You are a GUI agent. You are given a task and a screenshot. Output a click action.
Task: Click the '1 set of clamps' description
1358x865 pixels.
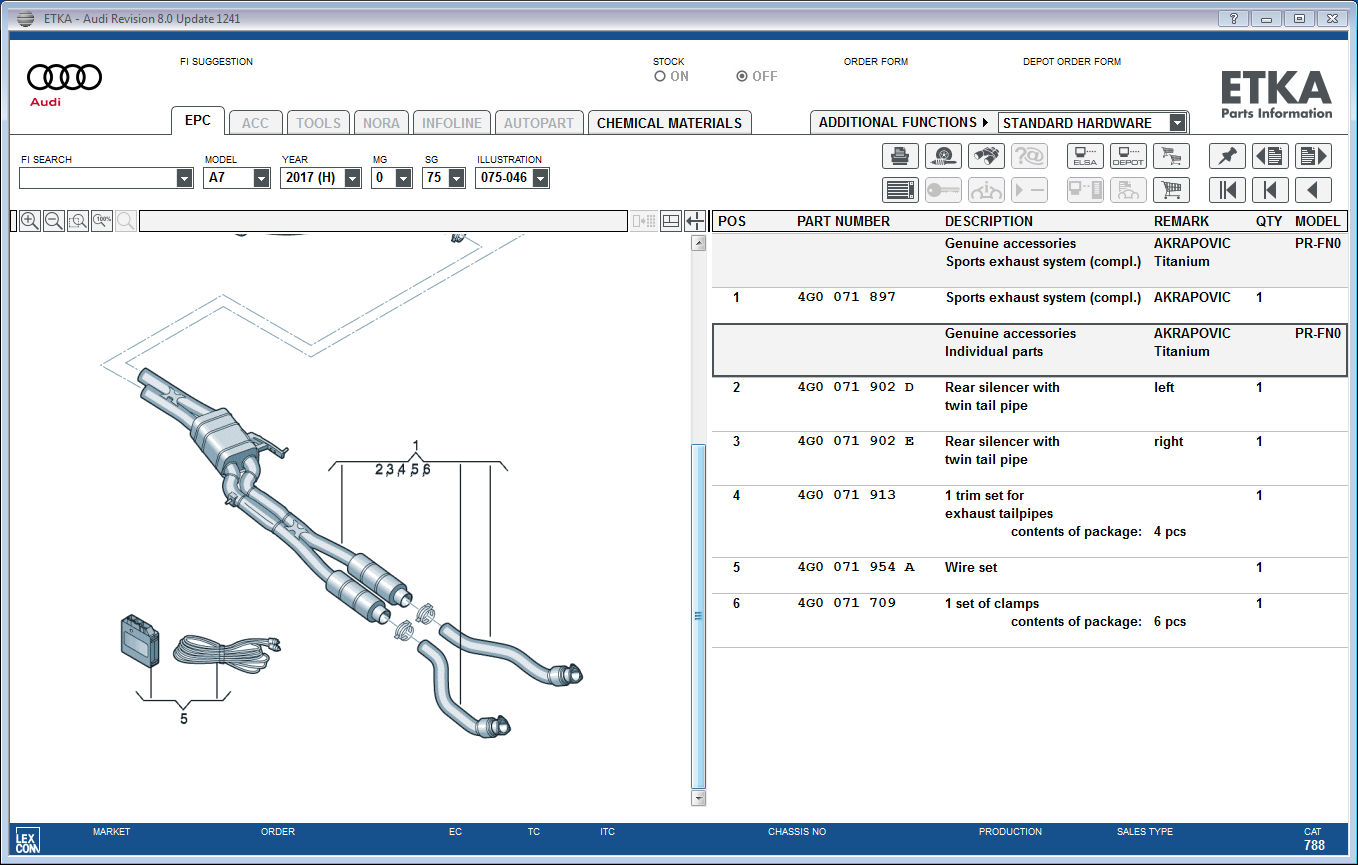[992, 603]
